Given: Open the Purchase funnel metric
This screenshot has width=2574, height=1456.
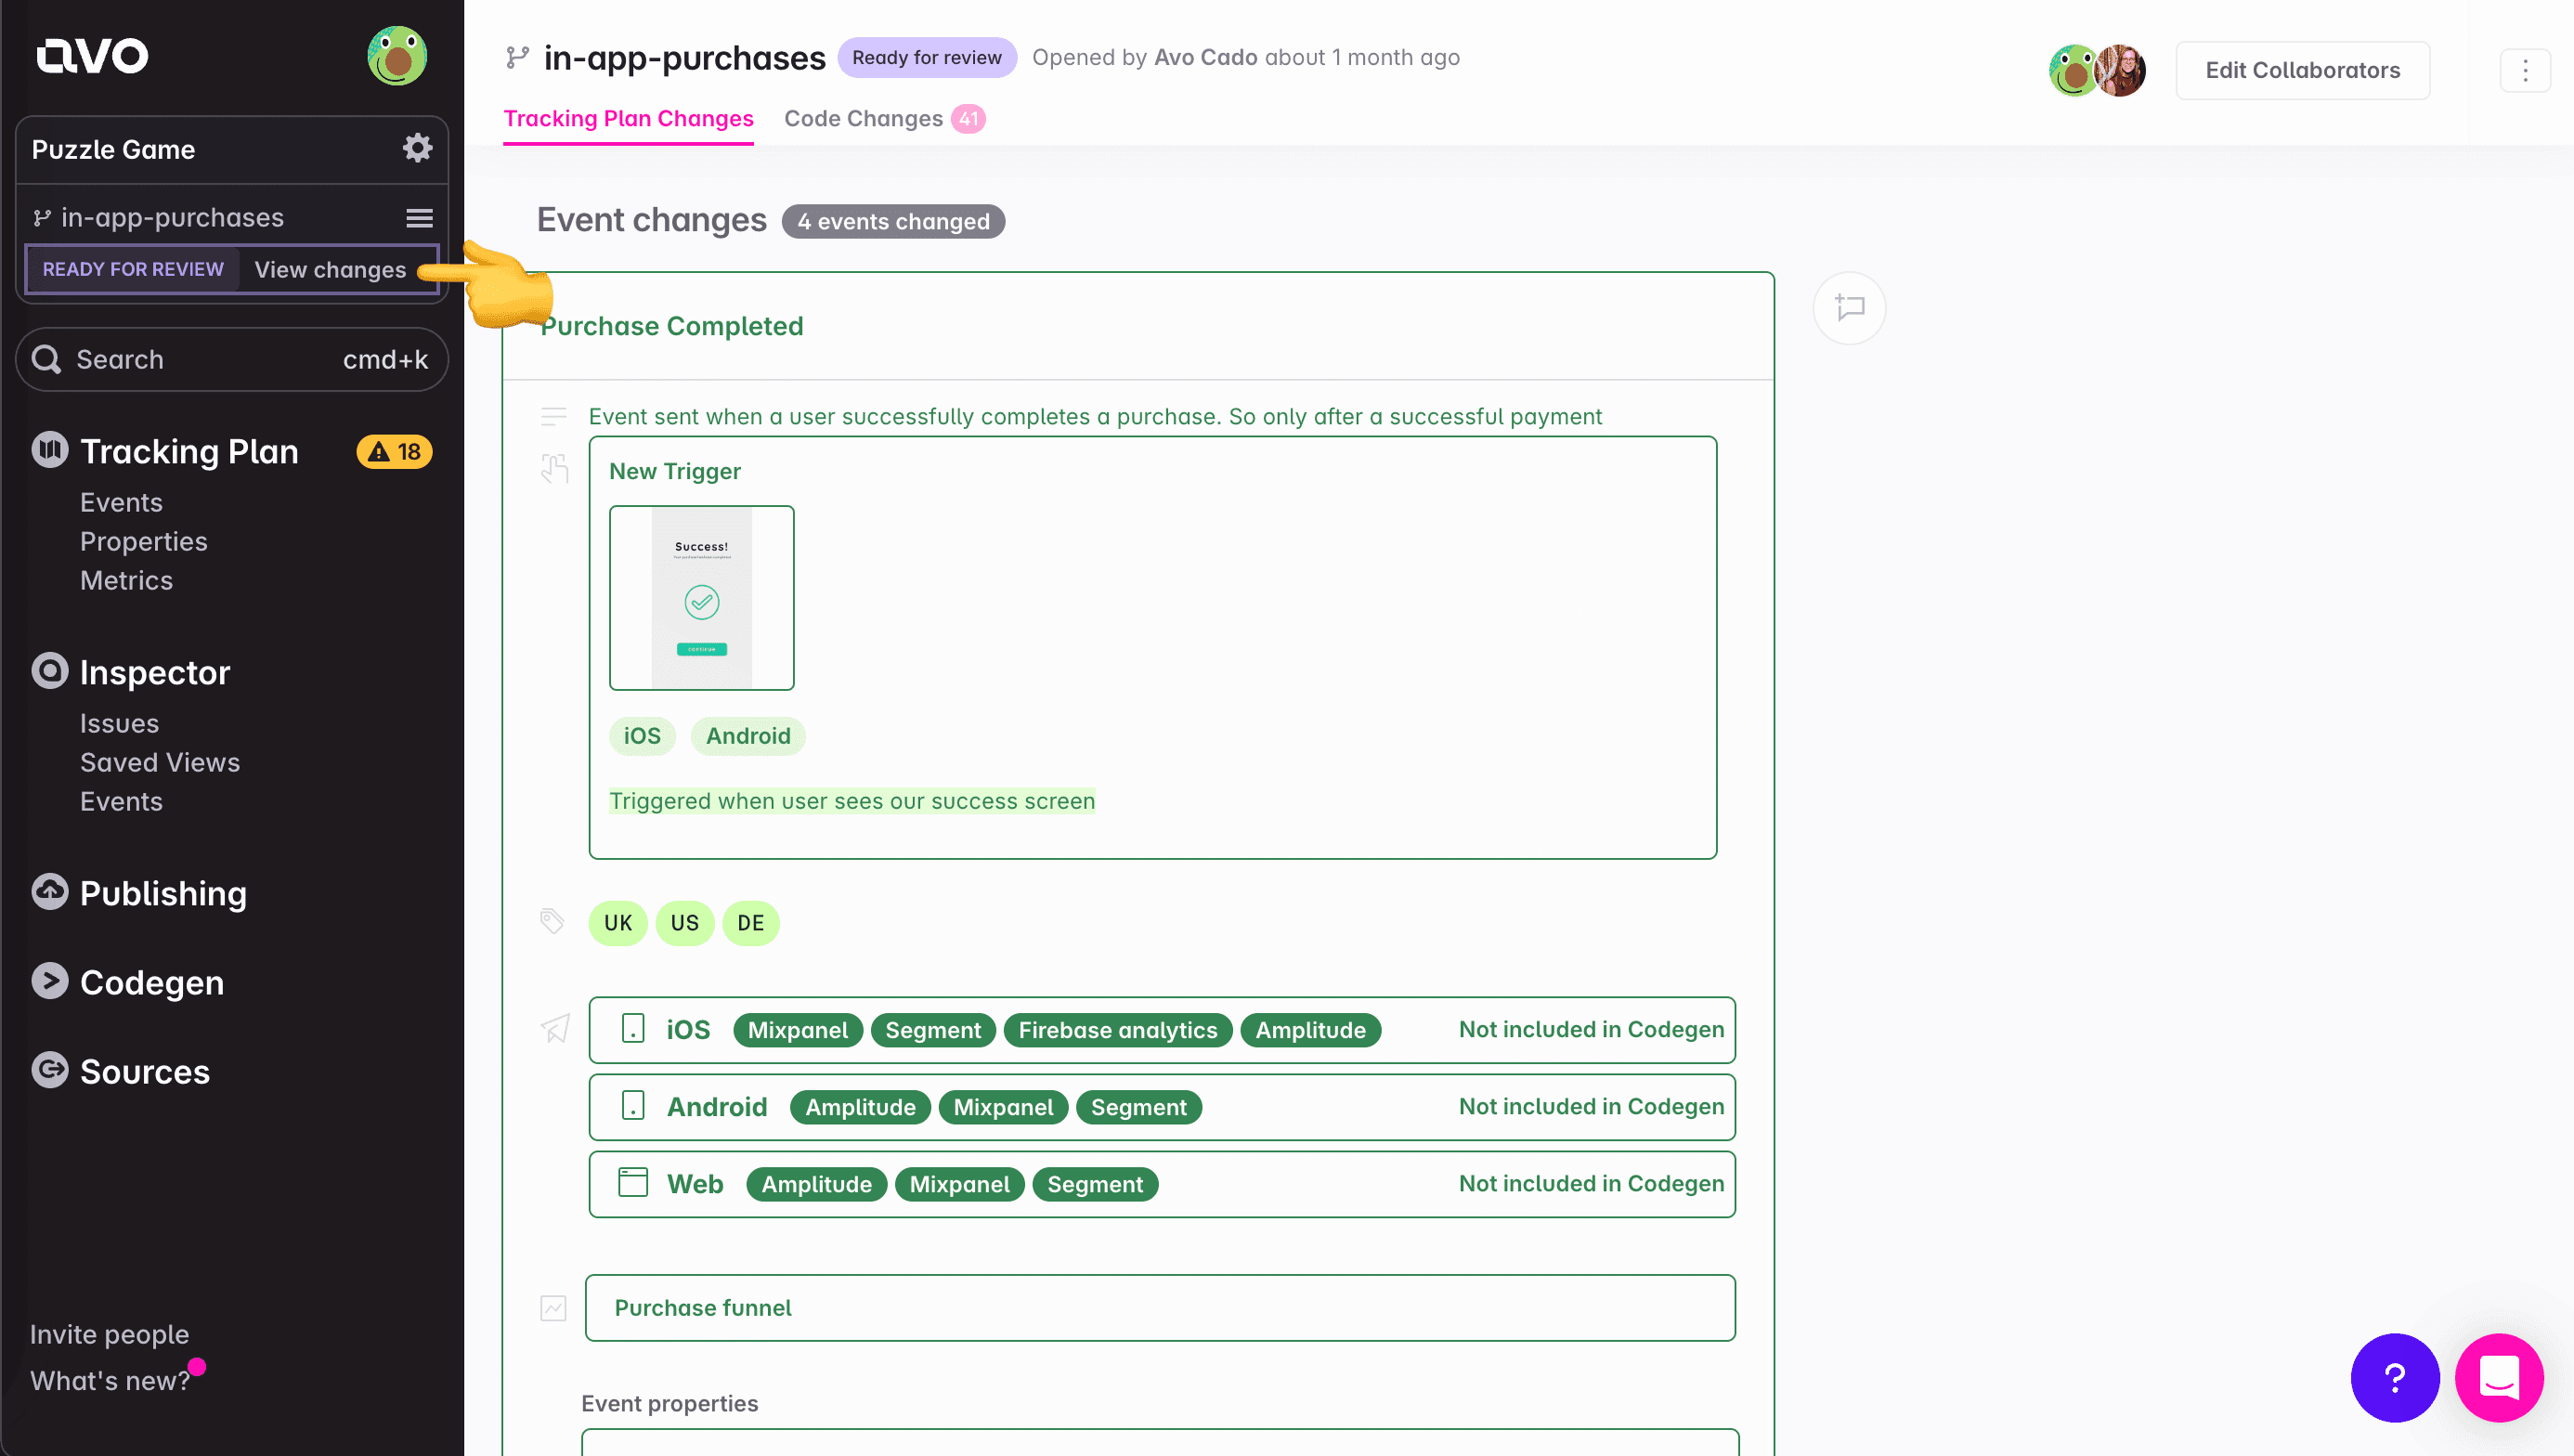Looking at the screenshot, I should [1160, 1308].
